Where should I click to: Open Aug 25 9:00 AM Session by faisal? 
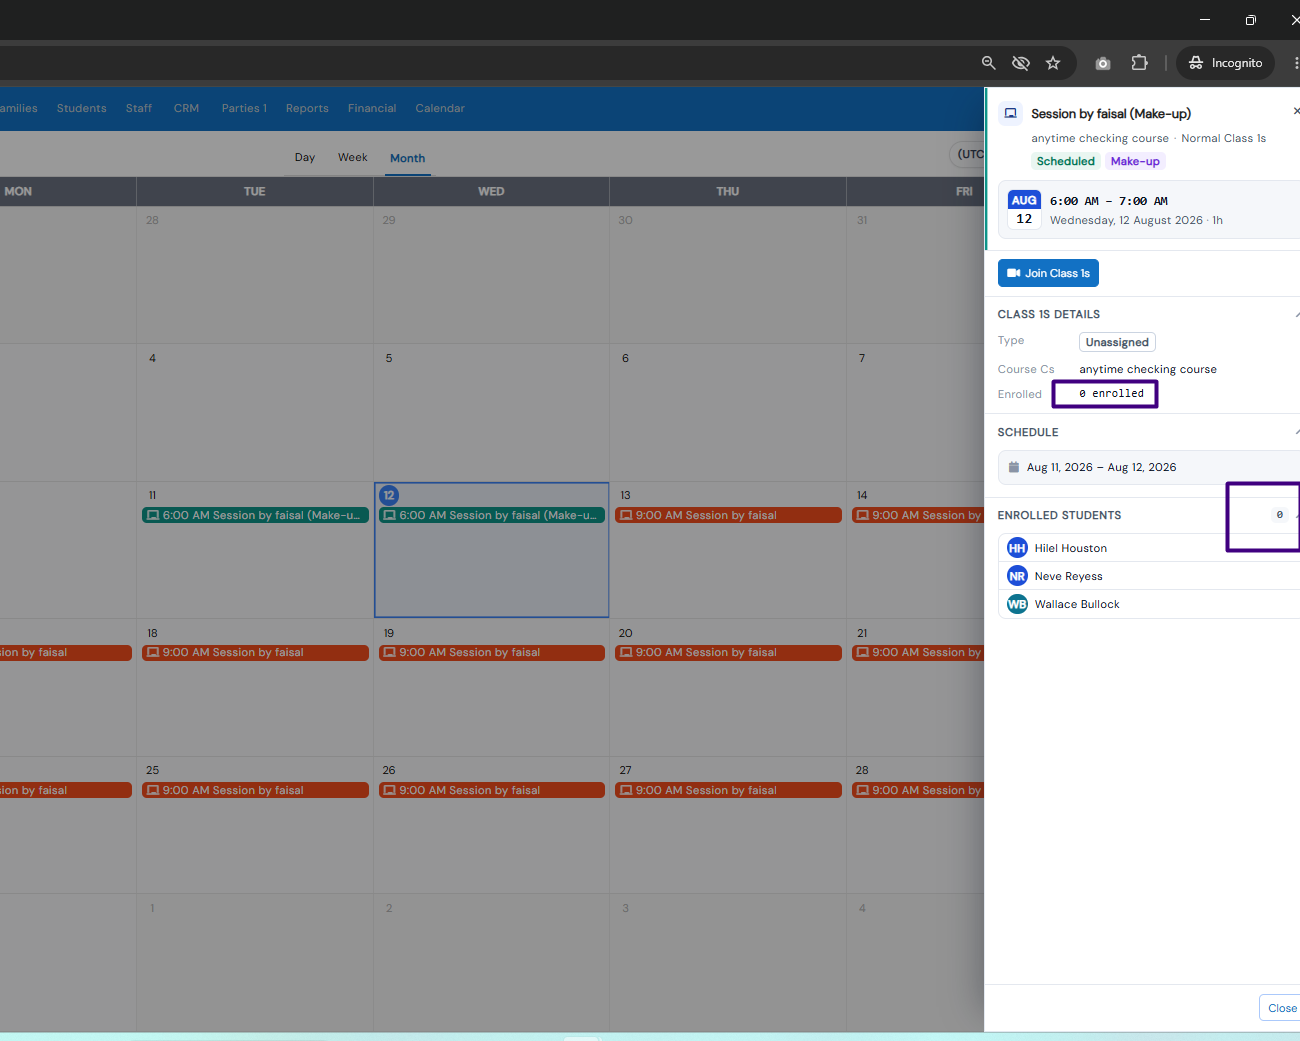pyautogui.click(x=255, y=790)
